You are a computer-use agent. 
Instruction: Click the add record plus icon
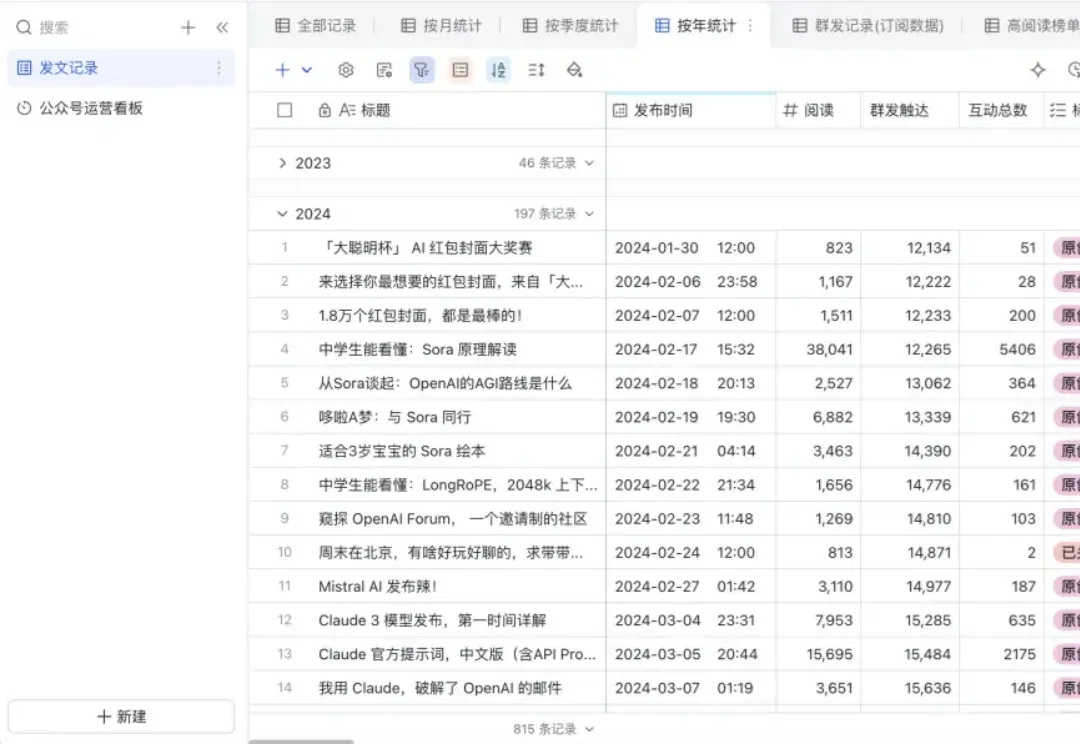[282, 70]
